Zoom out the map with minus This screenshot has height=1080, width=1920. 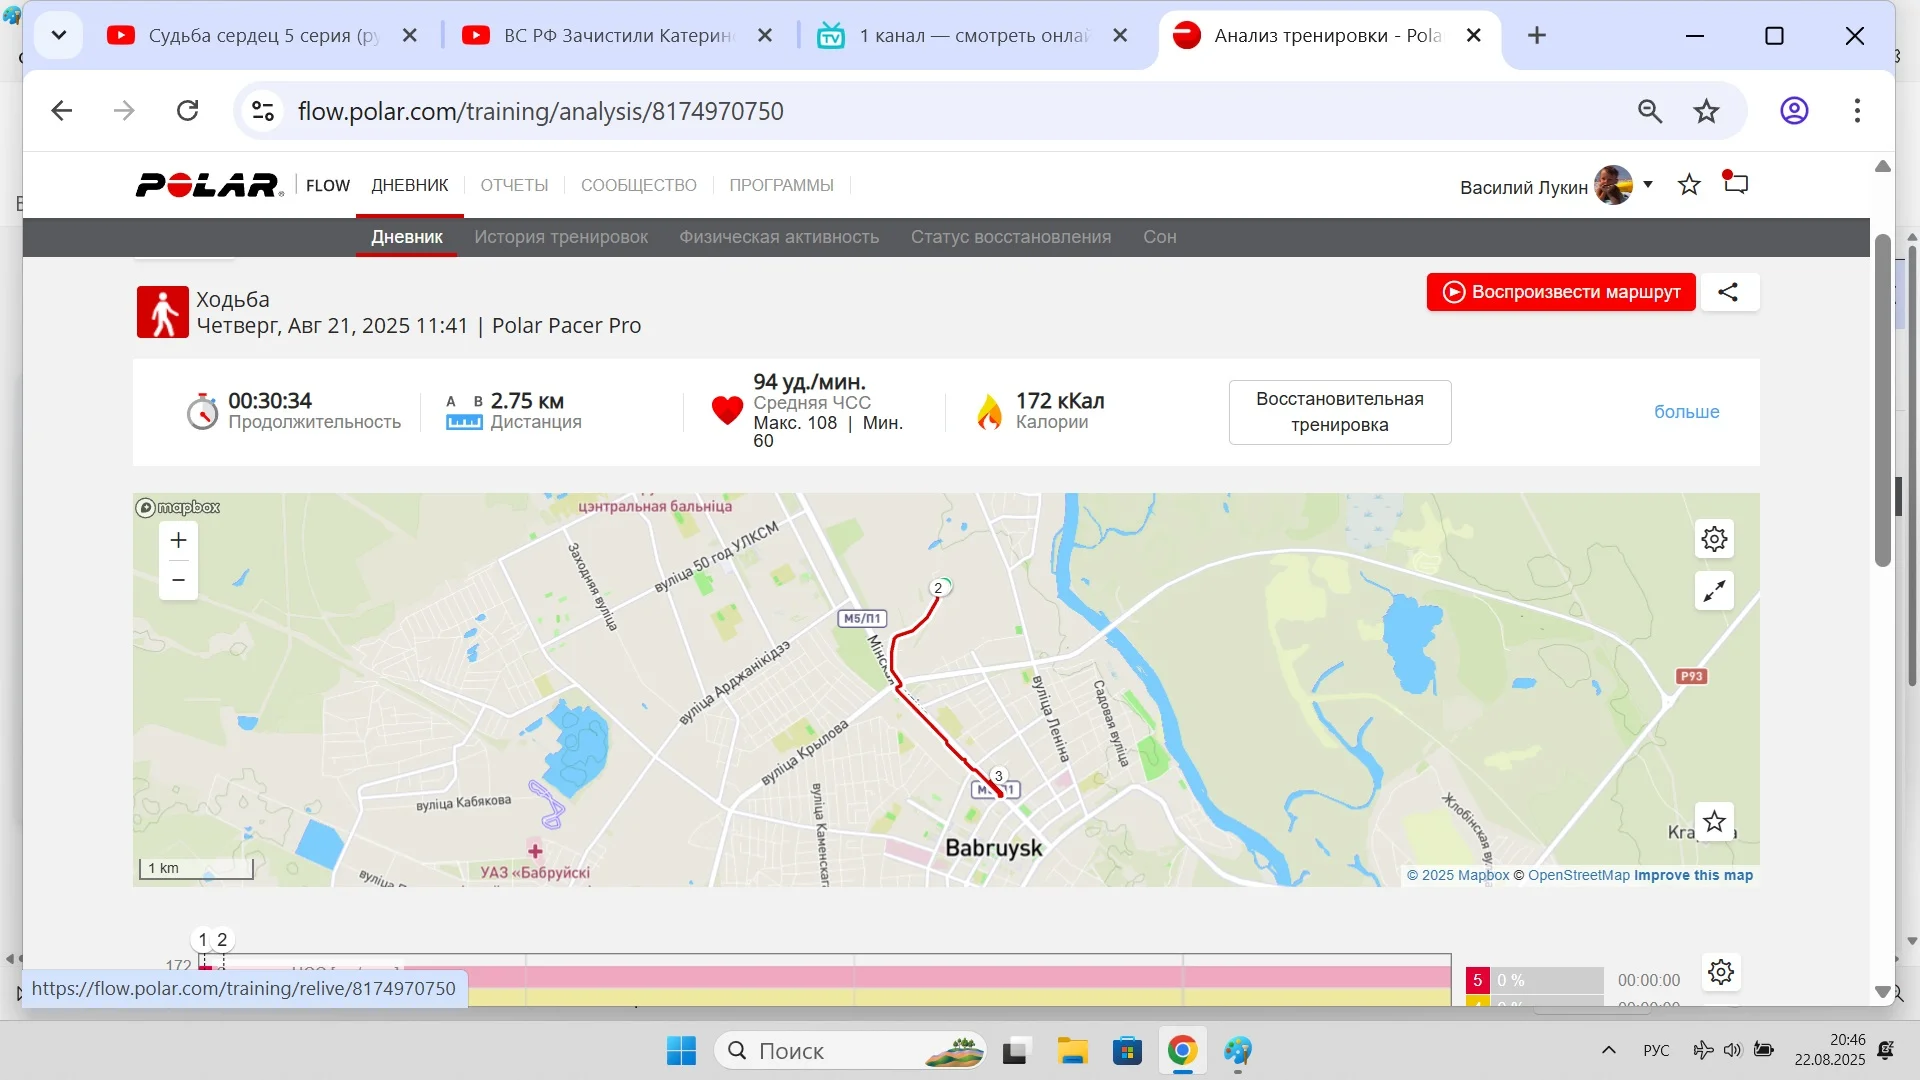point(178,580)
